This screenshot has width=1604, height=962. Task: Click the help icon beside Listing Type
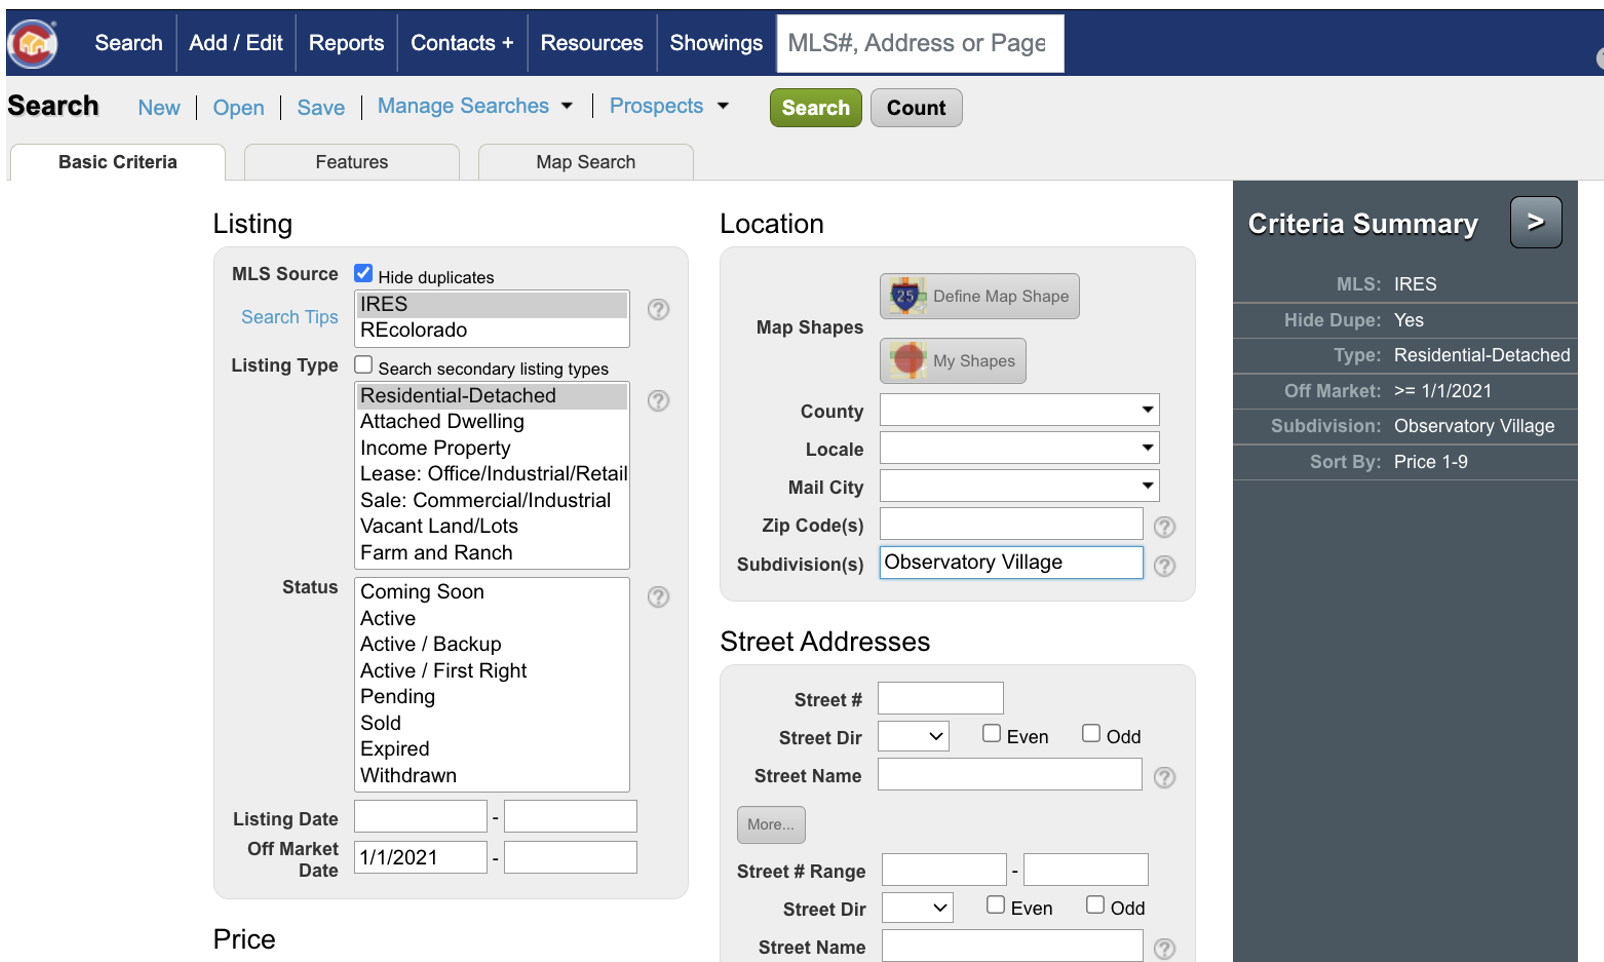[x=658, y=401]
